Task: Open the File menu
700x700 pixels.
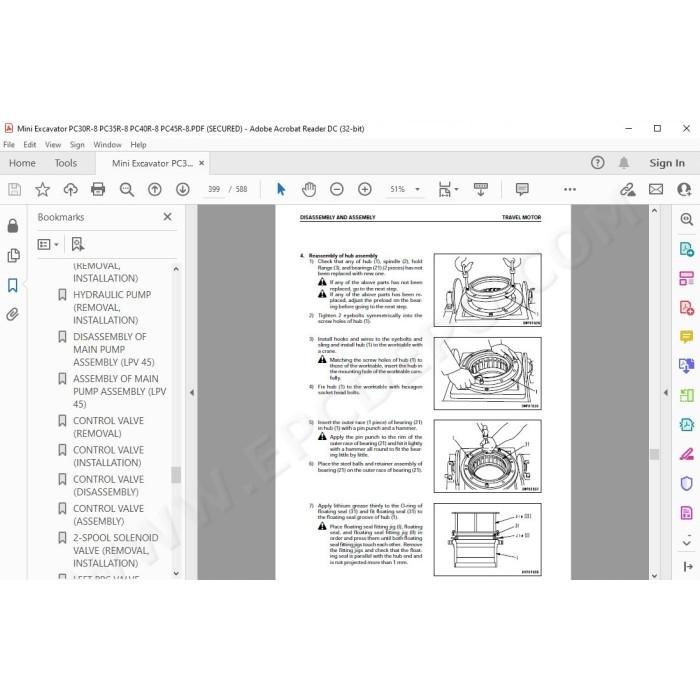Action: pos(9,145)
